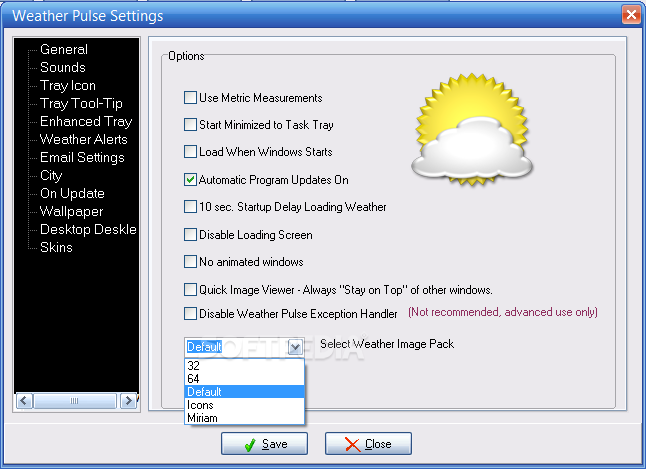Uncheck Automatic Program Updates On

[x=190, y=180]
